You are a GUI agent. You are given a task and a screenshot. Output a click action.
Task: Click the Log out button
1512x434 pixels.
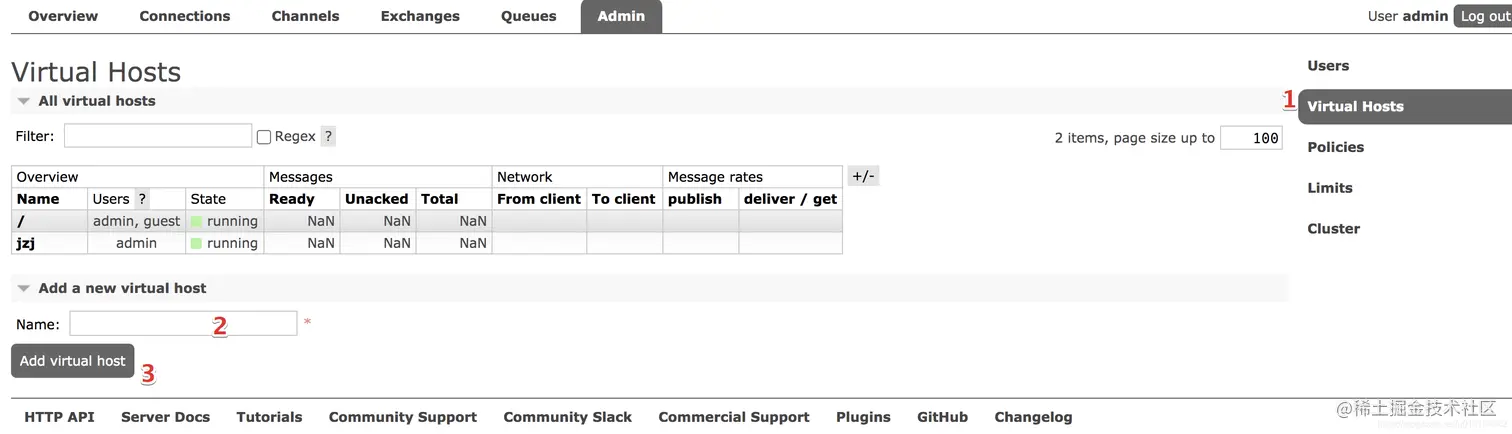(x=1483, y=16)
